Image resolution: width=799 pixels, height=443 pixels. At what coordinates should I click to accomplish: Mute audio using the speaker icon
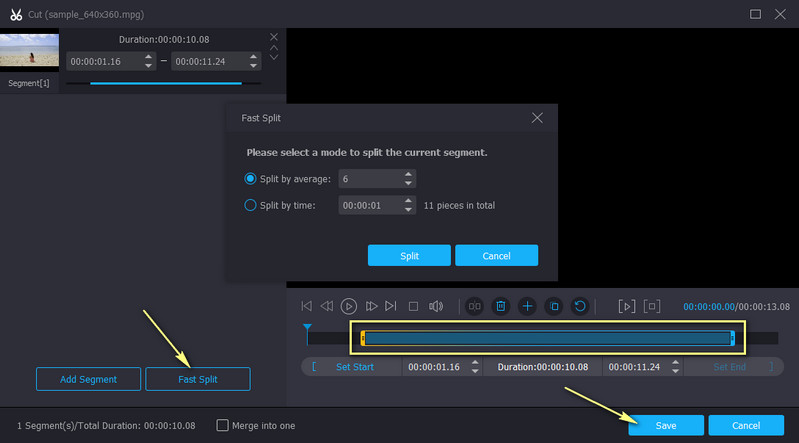[x=435, y=306]
